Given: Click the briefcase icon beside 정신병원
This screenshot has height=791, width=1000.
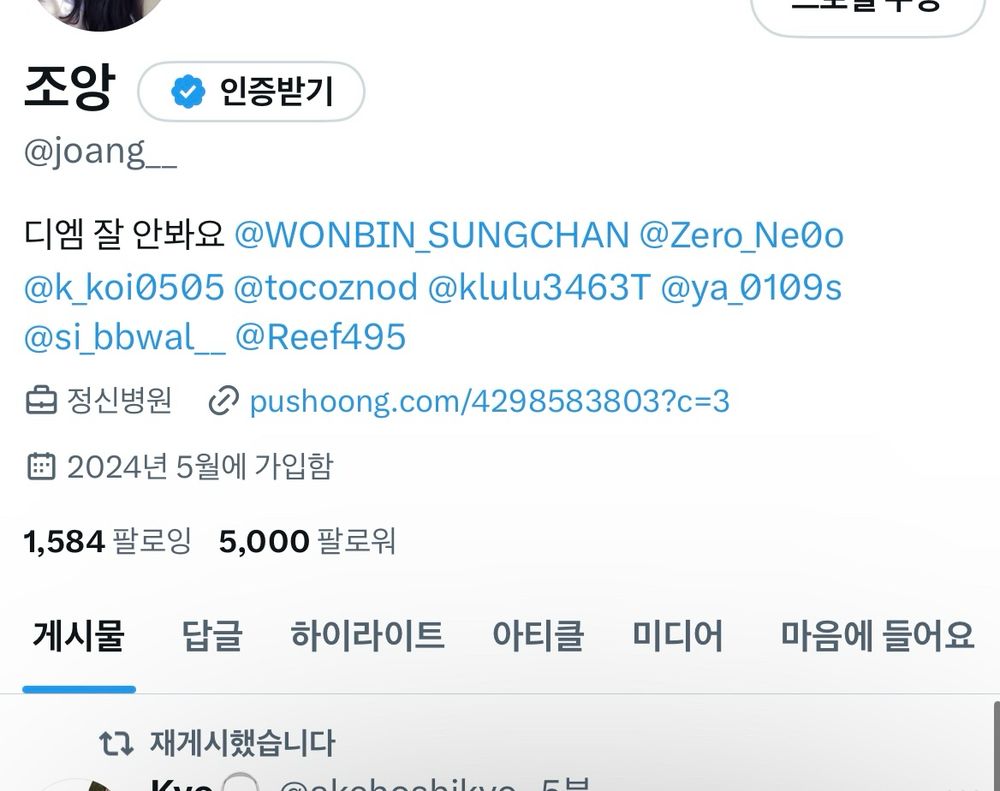Looking at the screenshot, I should pyautogui.click(x=41, y=401).
